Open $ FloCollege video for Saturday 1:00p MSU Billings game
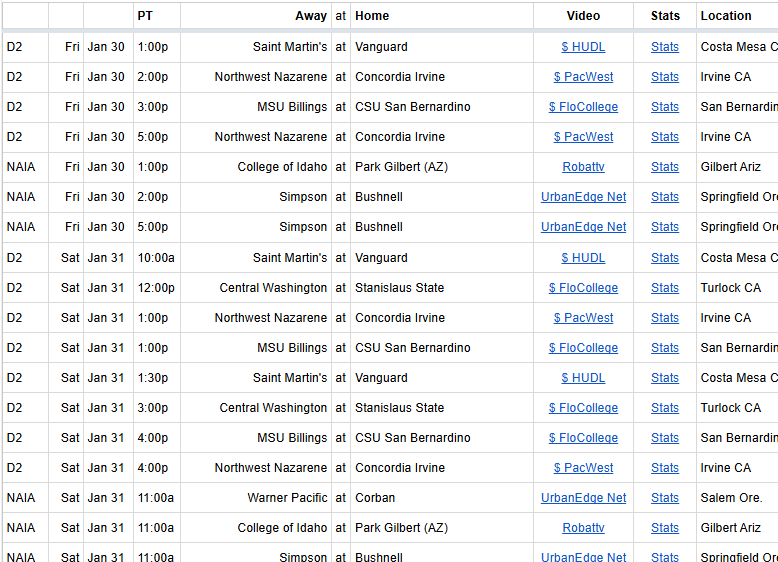 point(583,348)
